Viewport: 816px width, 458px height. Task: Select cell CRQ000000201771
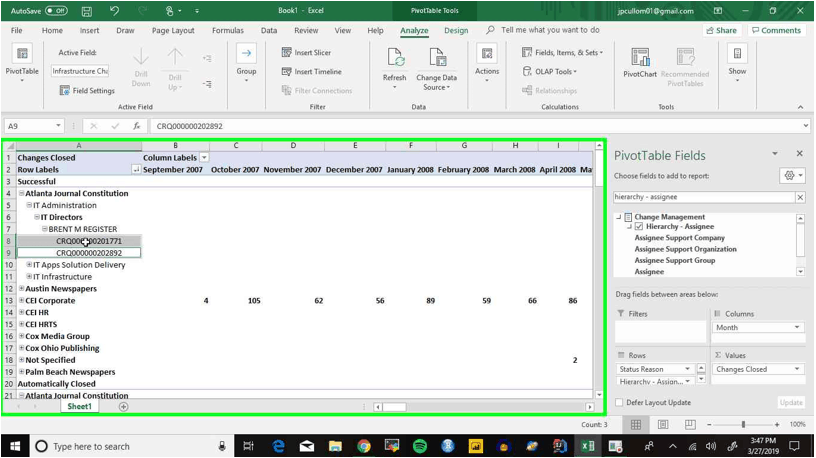coord(79,241)
